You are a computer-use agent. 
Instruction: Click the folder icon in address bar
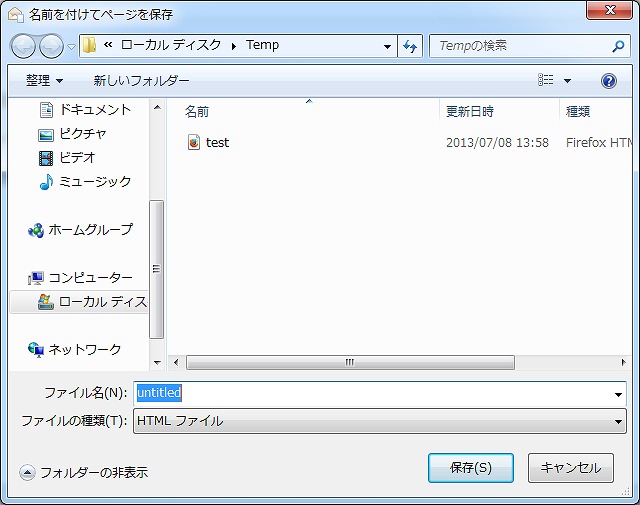[x=89, y=45]
